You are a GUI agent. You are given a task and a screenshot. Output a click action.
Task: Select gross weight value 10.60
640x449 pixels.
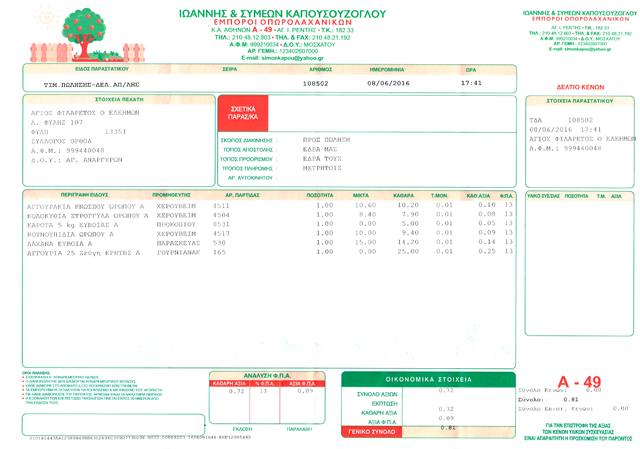tap(365, 205)
